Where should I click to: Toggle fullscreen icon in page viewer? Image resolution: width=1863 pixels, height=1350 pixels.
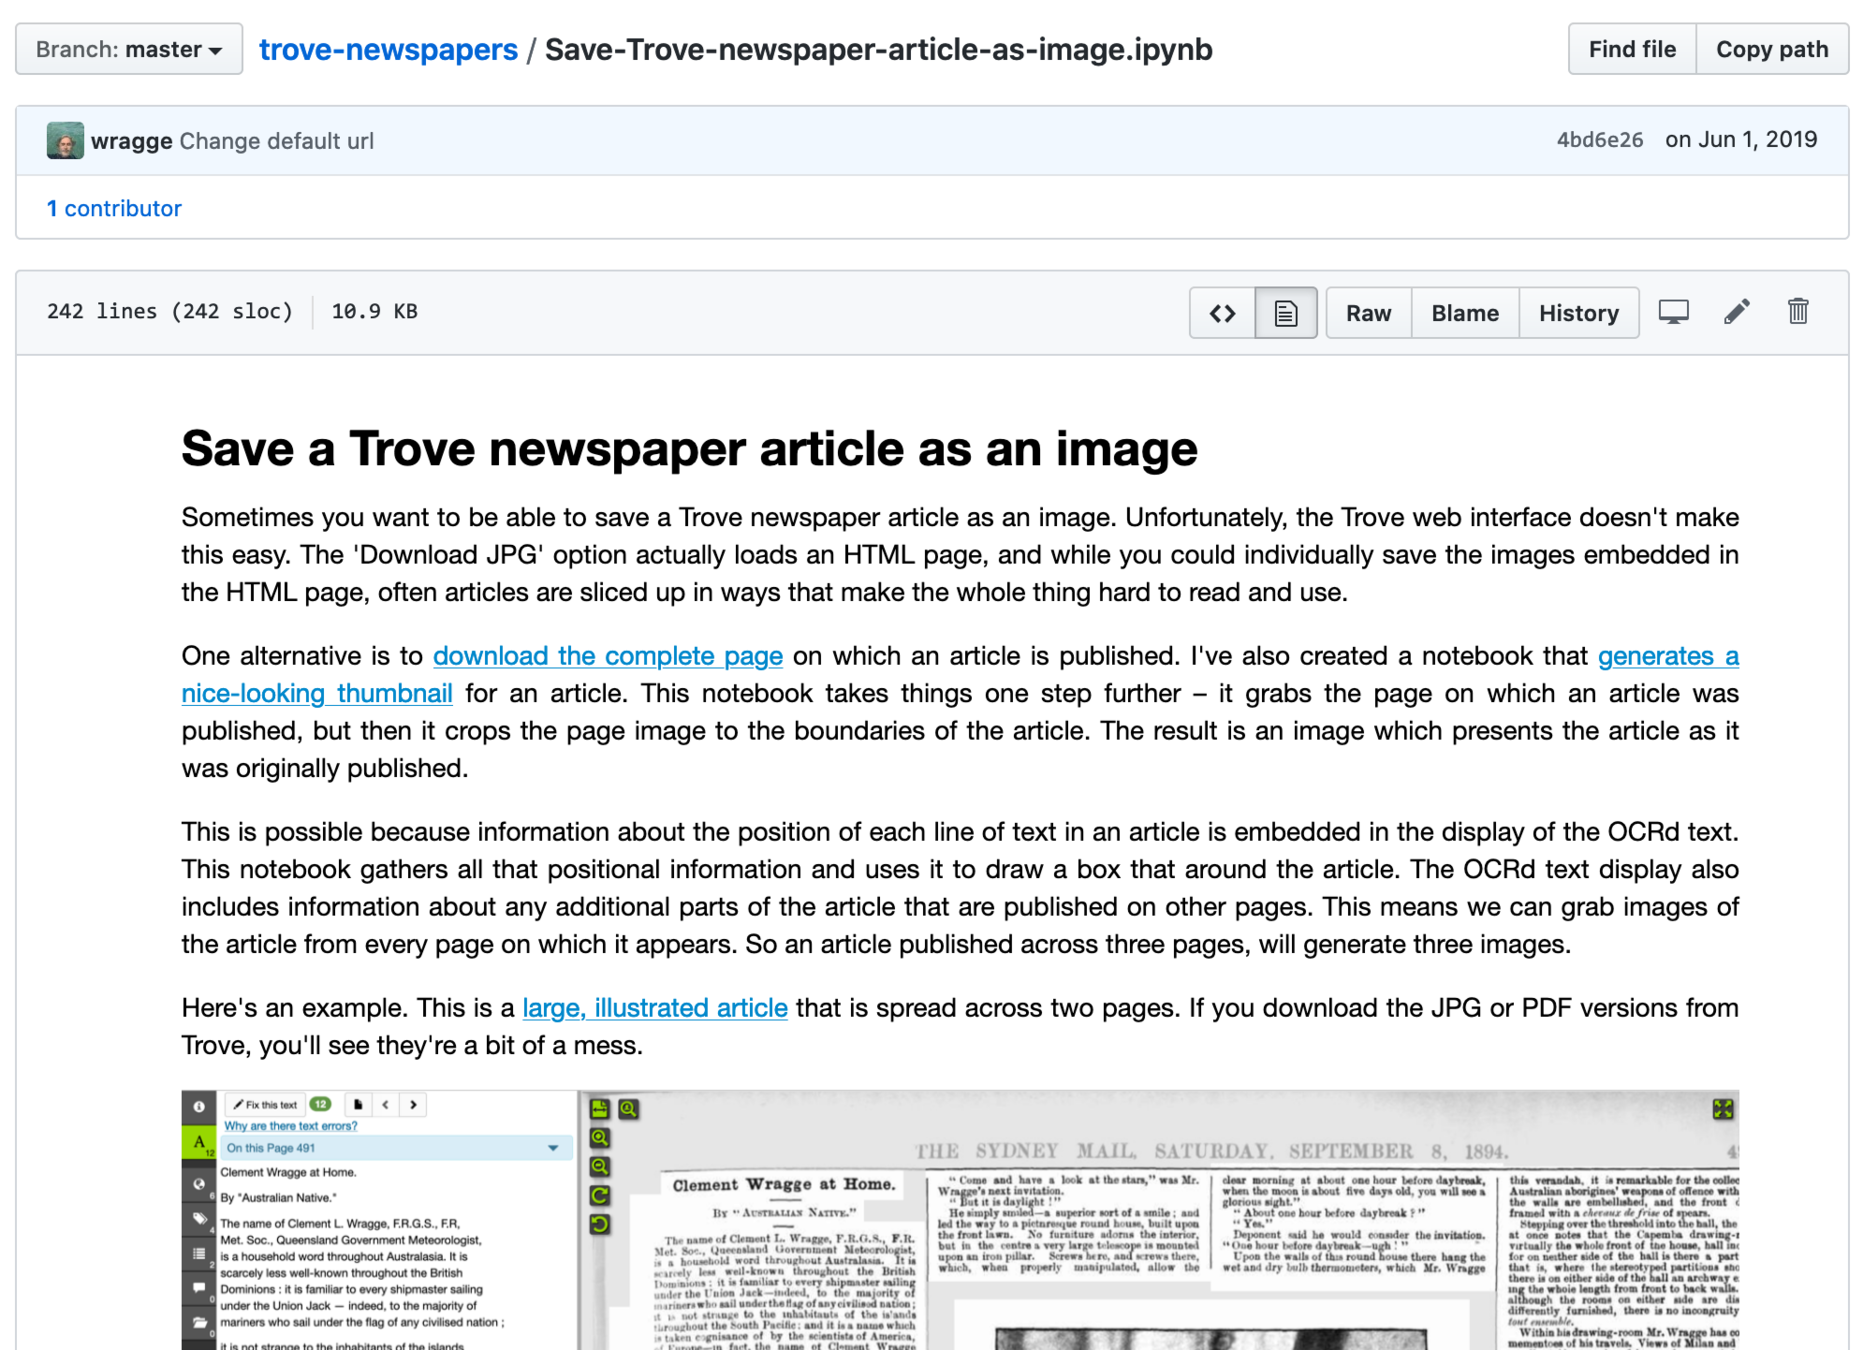(1722, 1109)
